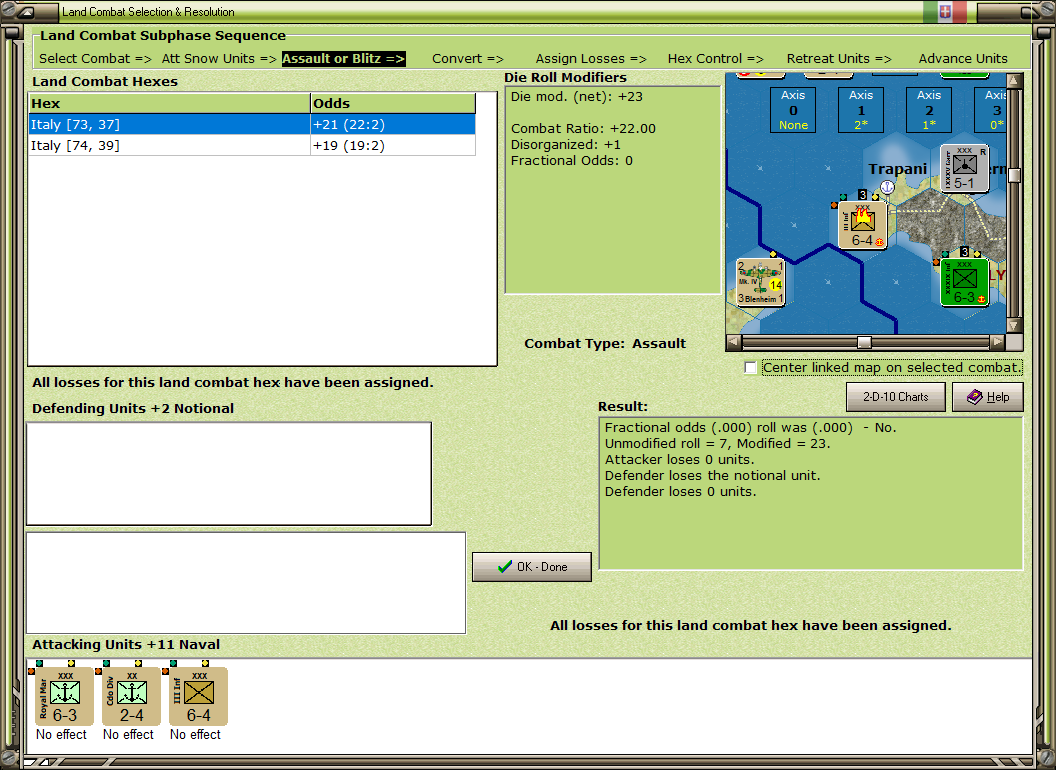This screenshot has width=1056, height=770.
Task: Click the Convert subphase step
Action: [x=467, y=59]
